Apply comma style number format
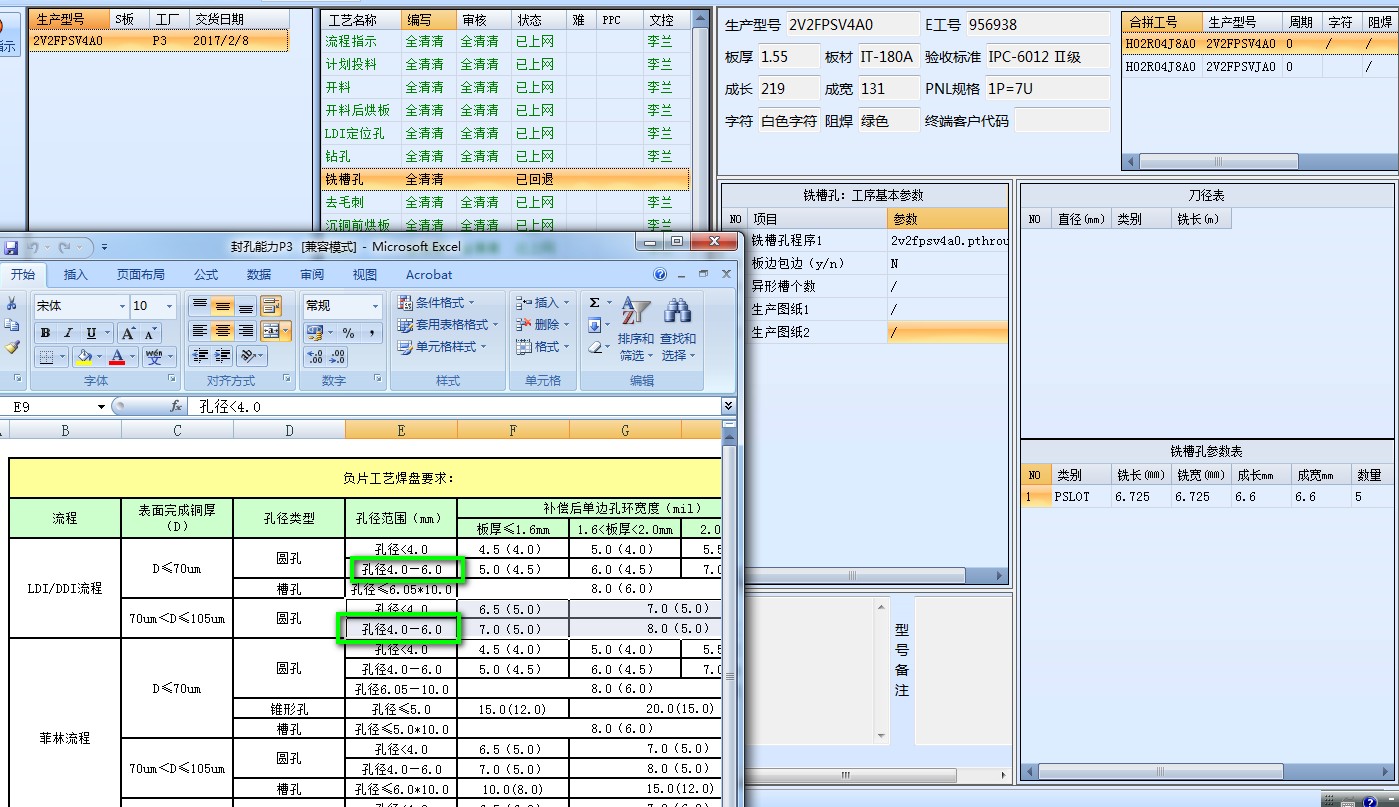 coord(371,333)
